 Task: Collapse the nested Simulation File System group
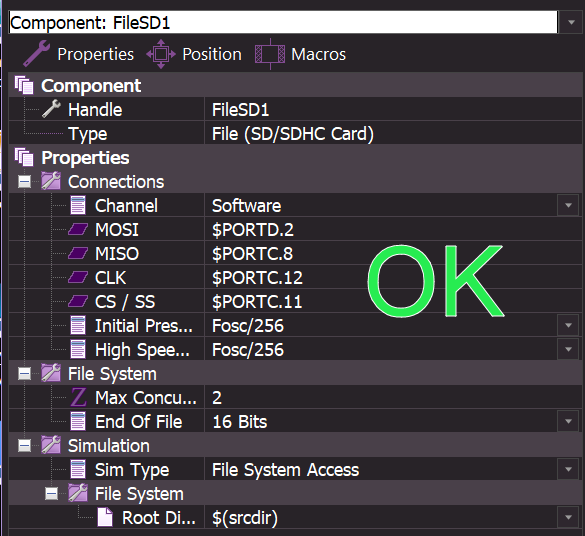[51, 494]
